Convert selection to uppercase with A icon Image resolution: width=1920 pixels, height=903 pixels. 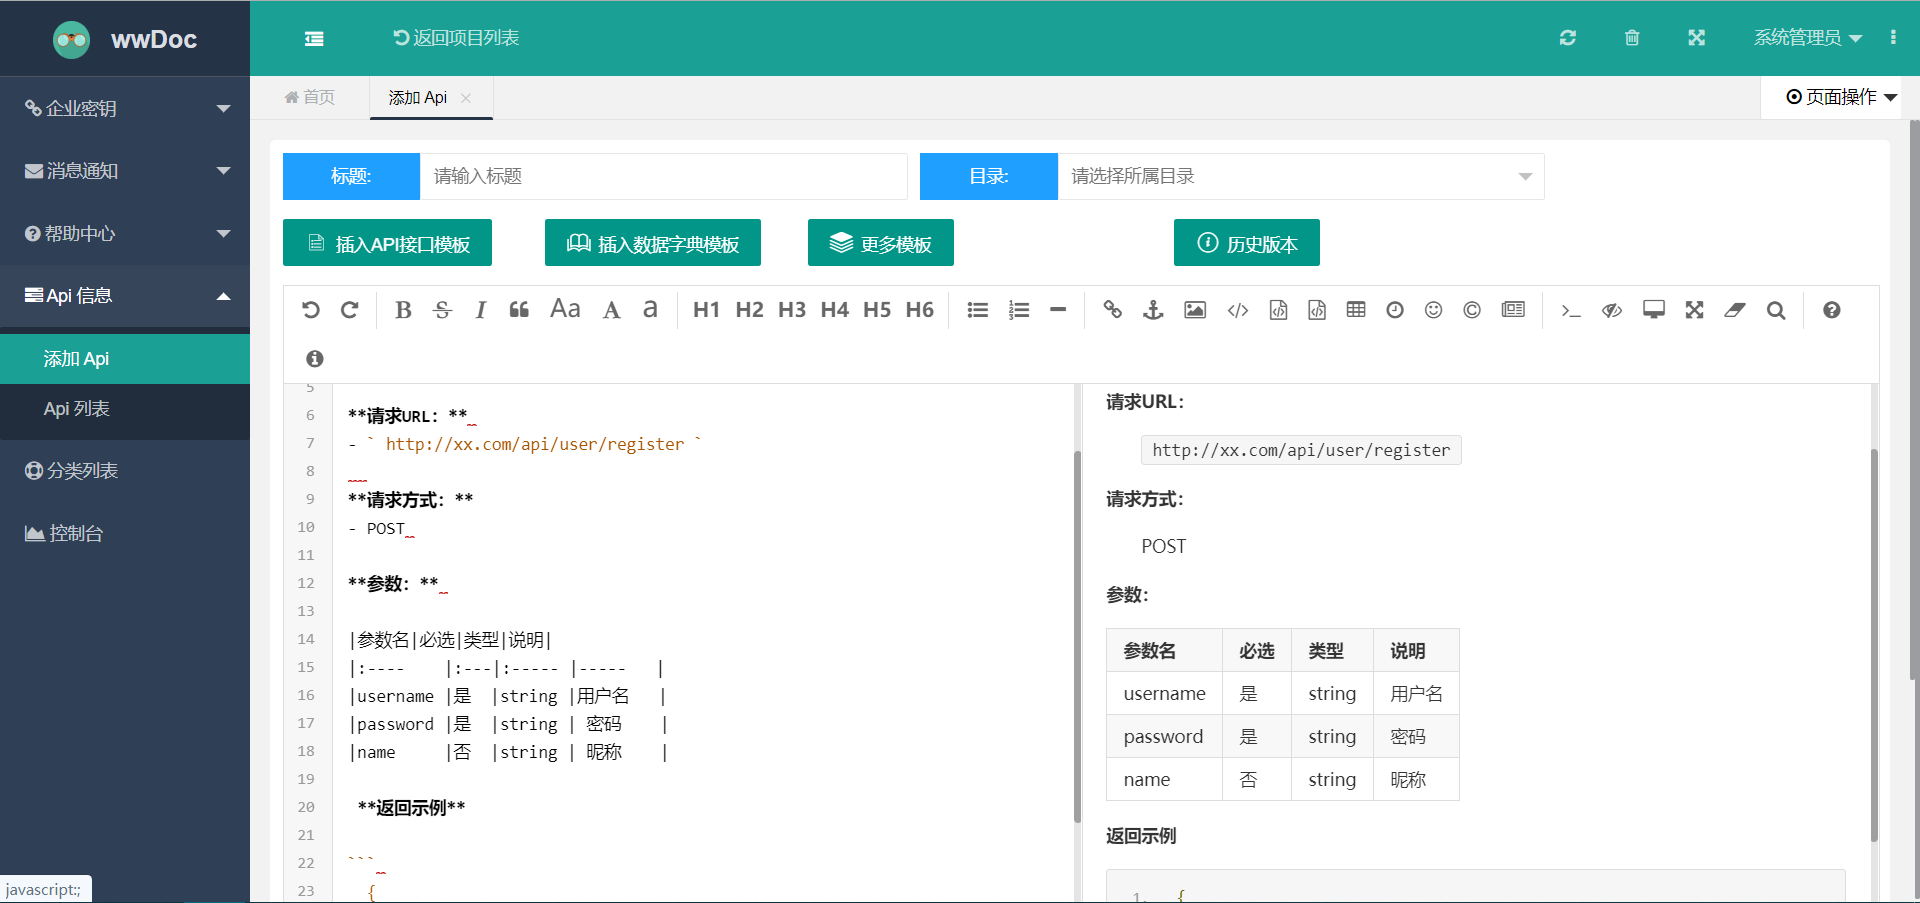[611, 310]
